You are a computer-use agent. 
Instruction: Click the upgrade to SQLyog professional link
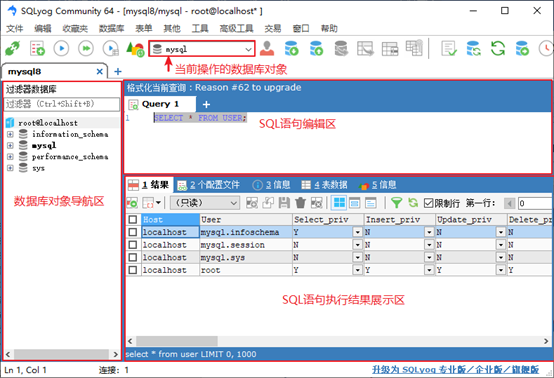tap(455, 370)
